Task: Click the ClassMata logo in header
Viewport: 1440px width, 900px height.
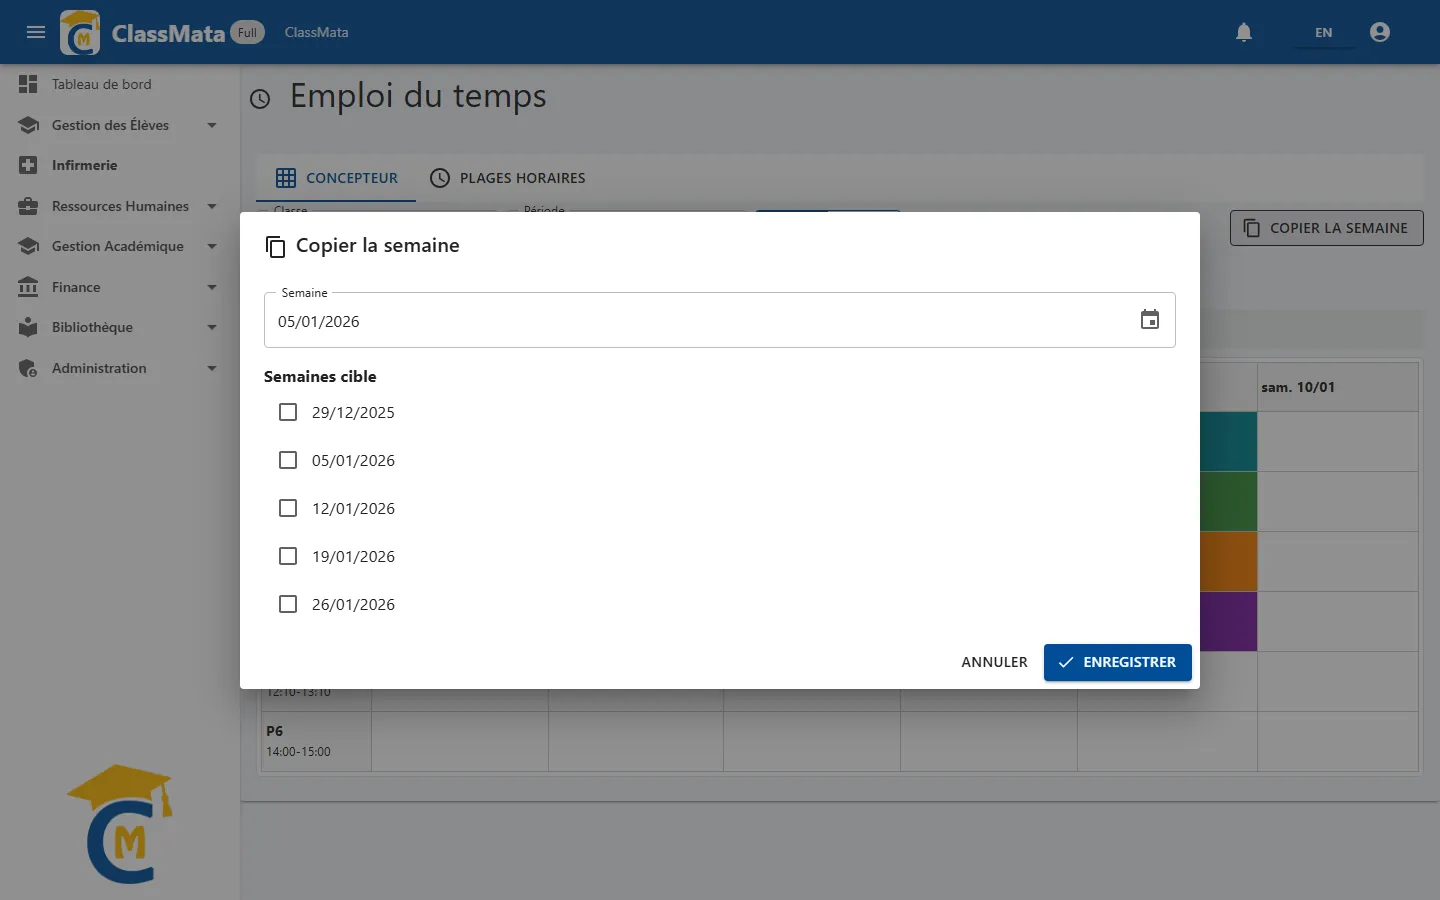Action: (x=80, y=32)
